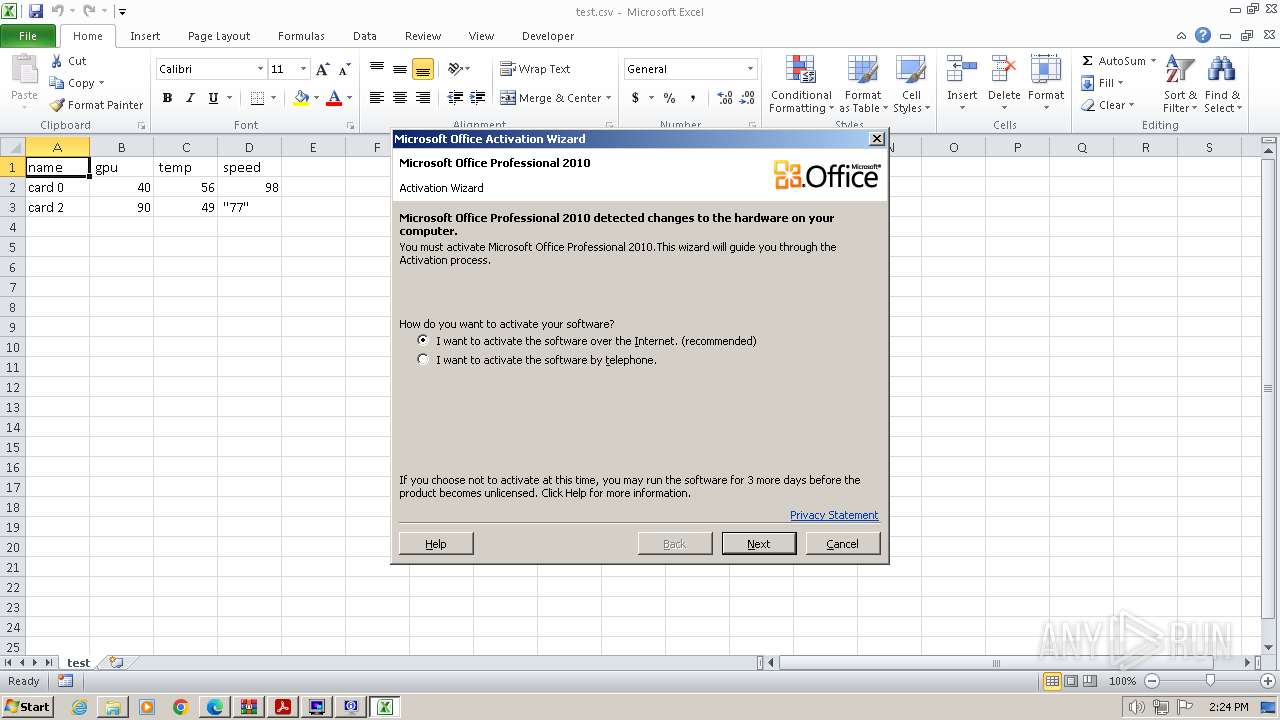Open the Font Color dropdown arrow

point(349,98)
